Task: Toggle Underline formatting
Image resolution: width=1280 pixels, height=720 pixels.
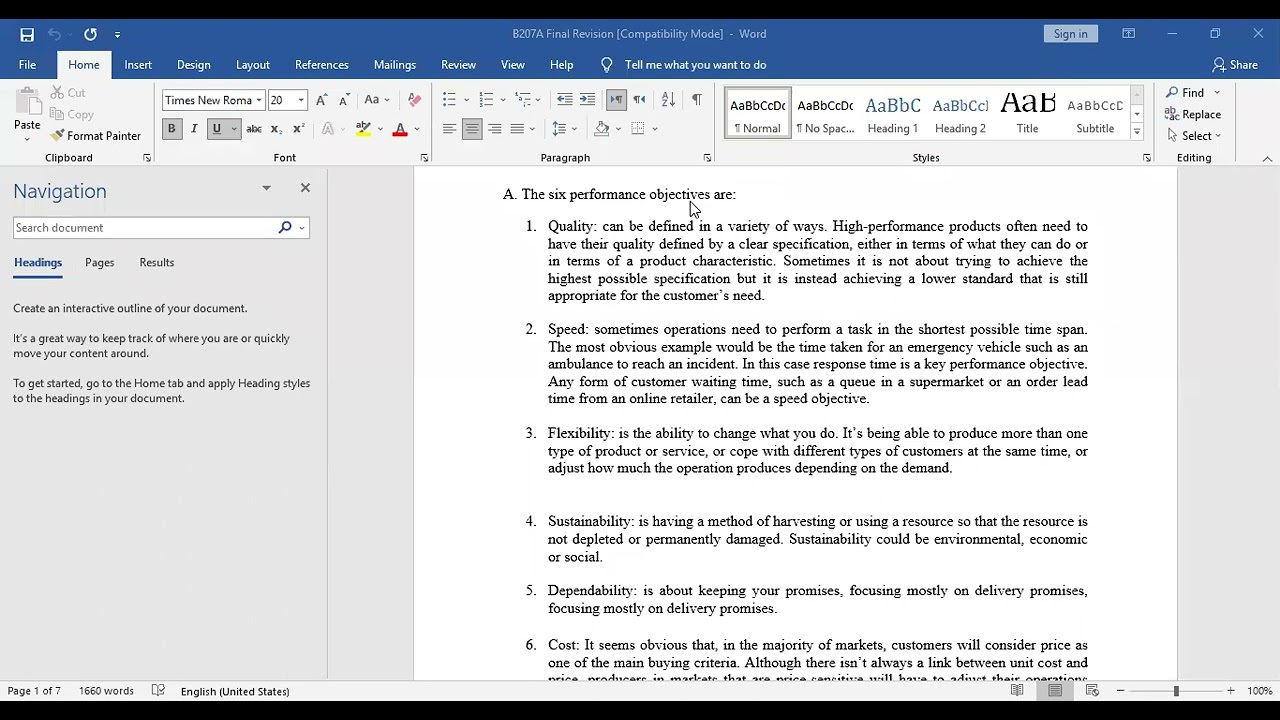Action: pyautogui.click(x=216, y=129)
